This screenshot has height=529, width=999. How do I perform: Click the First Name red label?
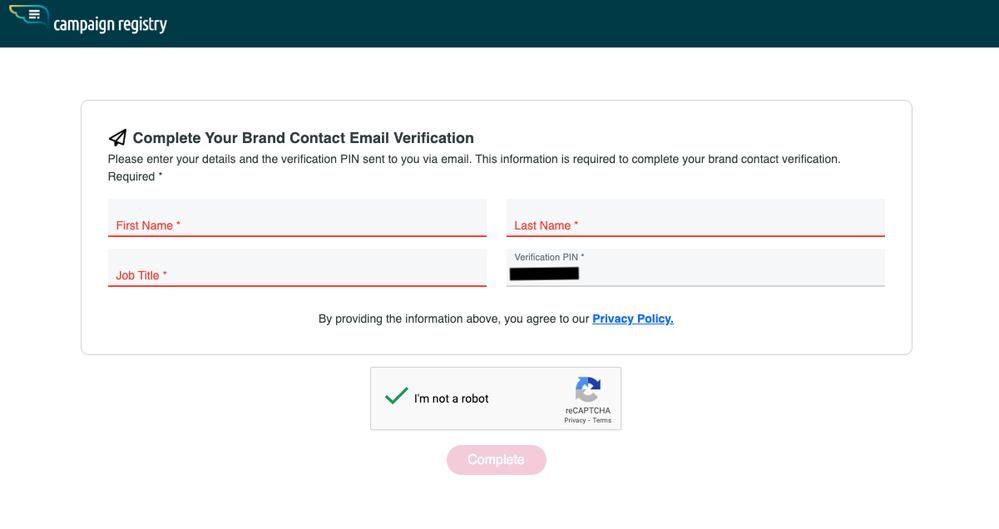(x=148, y=226)
